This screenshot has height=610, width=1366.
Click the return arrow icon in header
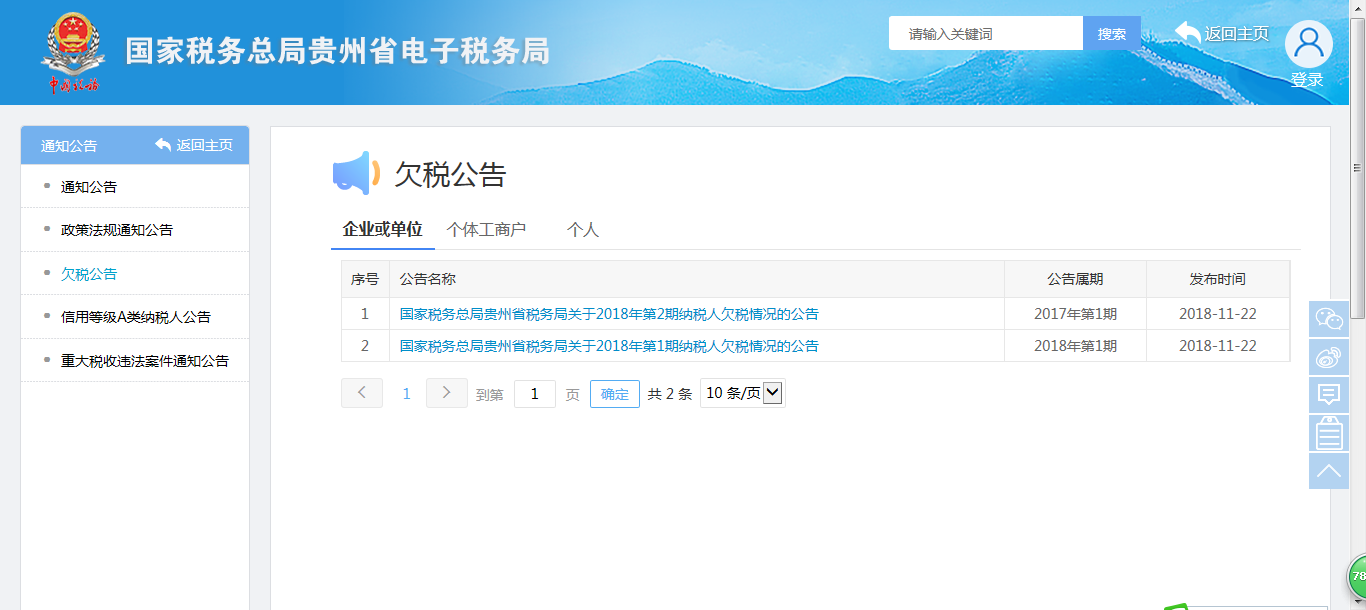pyautogui.click(x=1188, y=33)
